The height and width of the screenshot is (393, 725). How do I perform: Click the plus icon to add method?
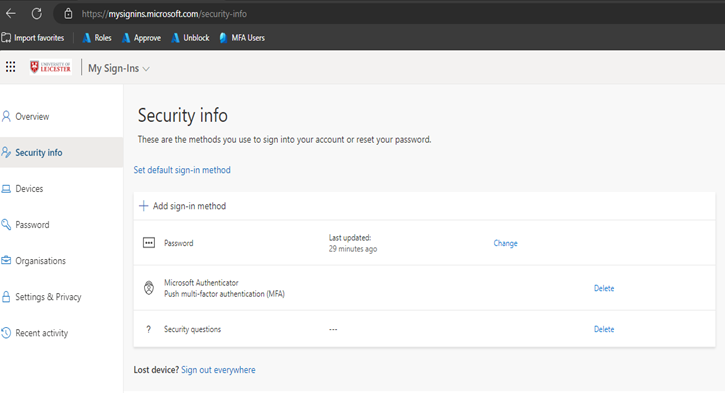[143, 206]
